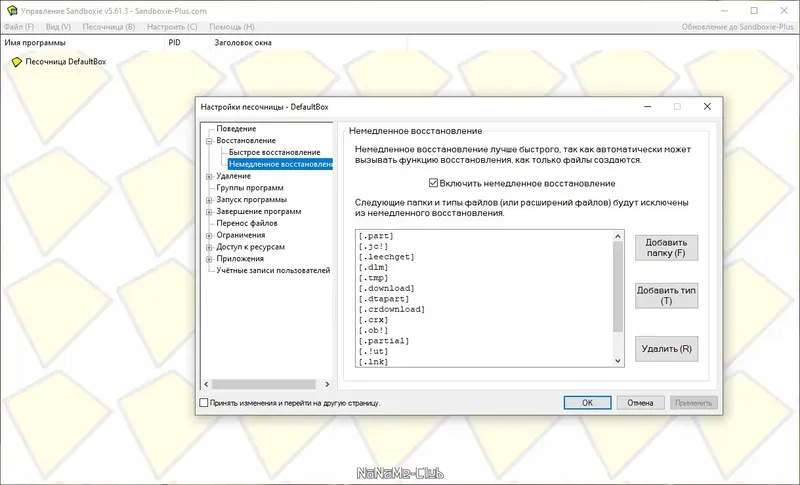The width and height of the screenshot is (800, 485).
Task: Select the [.!ut] list entry
Action: 373,351
